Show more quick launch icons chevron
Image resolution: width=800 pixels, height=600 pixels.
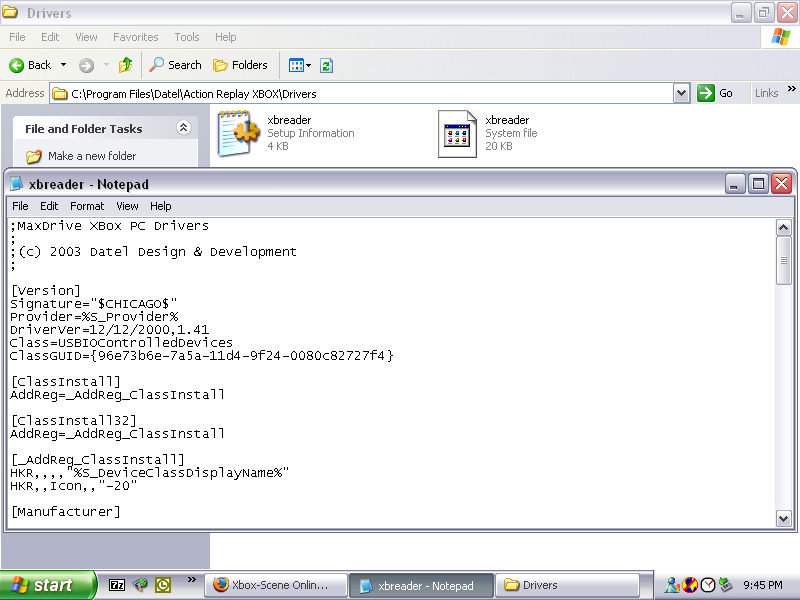point(191,580)
